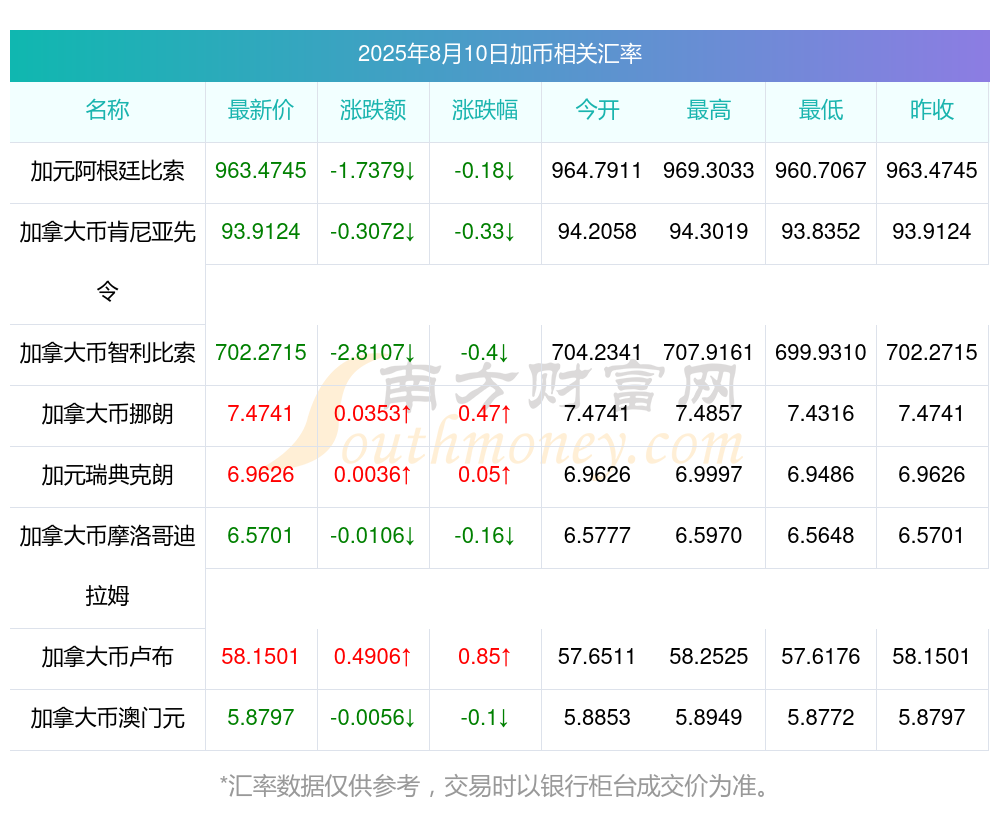Select the opening price 964.7911
This screenshot has height=817, width=1000.
tap(597, 171)
